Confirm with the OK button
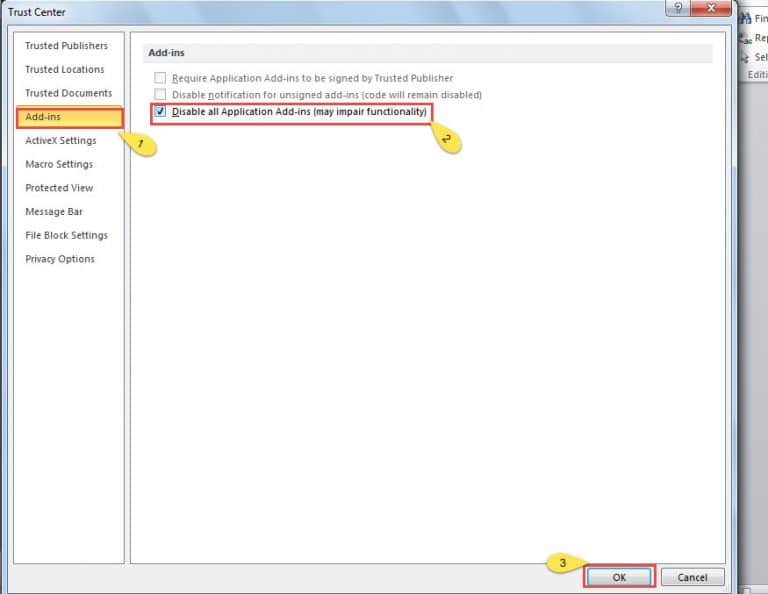The width and height of the screenshot is (768, 594). point(619,577)
